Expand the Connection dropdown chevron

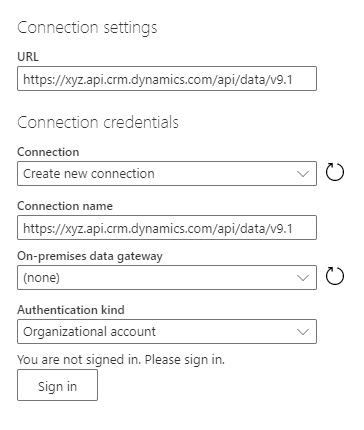point(303,174)
